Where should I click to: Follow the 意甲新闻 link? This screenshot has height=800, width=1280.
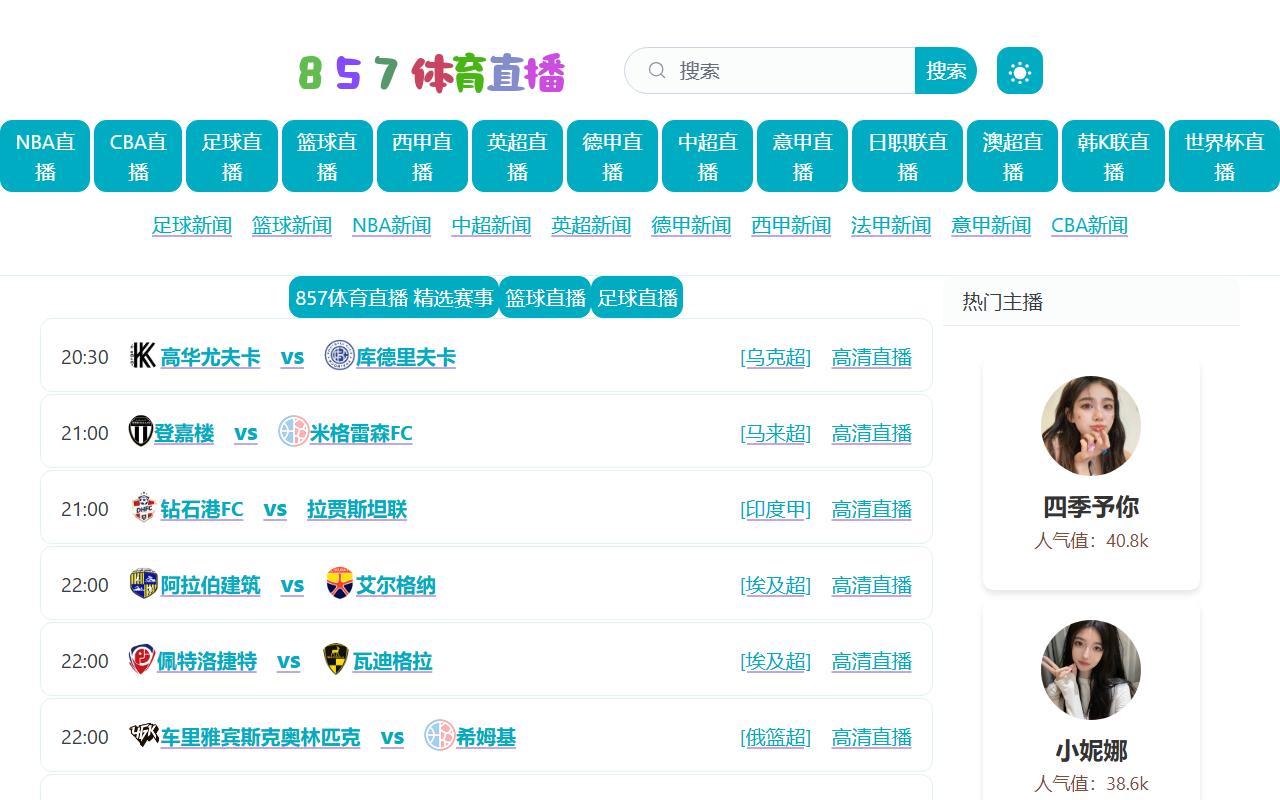pos(991,225)
